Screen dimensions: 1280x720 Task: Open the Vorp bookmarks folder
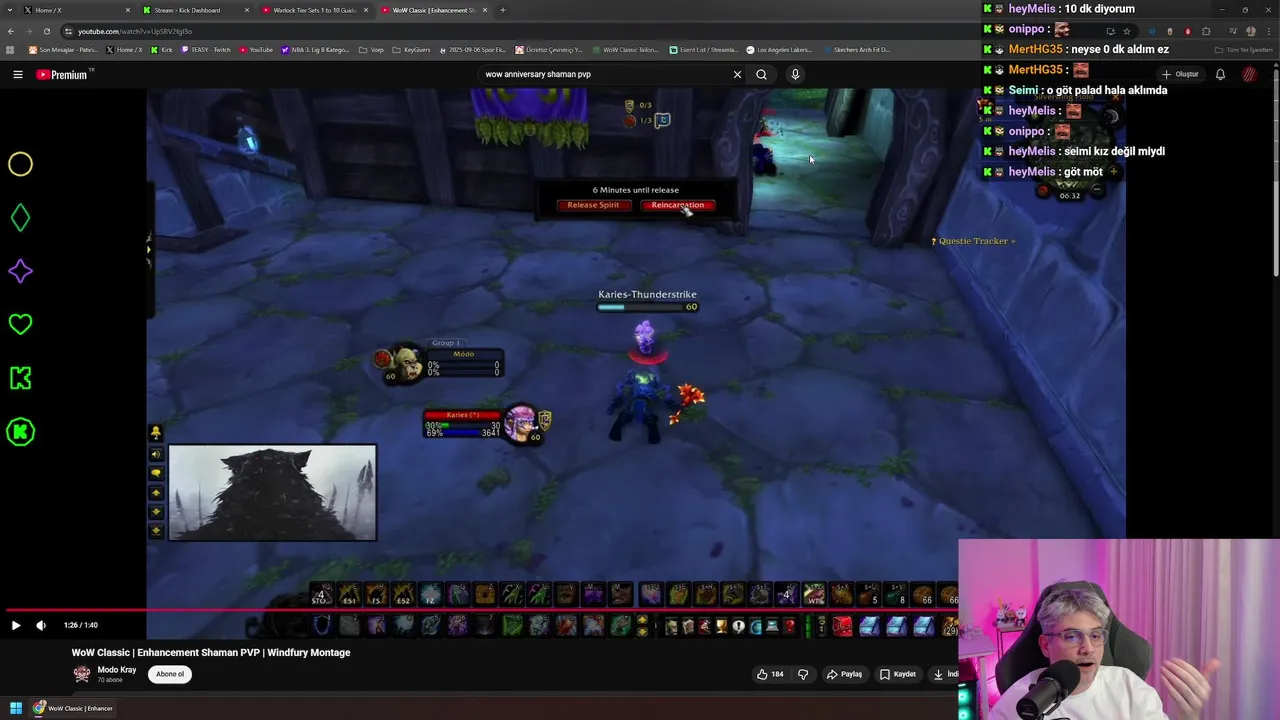click(372, 49)
